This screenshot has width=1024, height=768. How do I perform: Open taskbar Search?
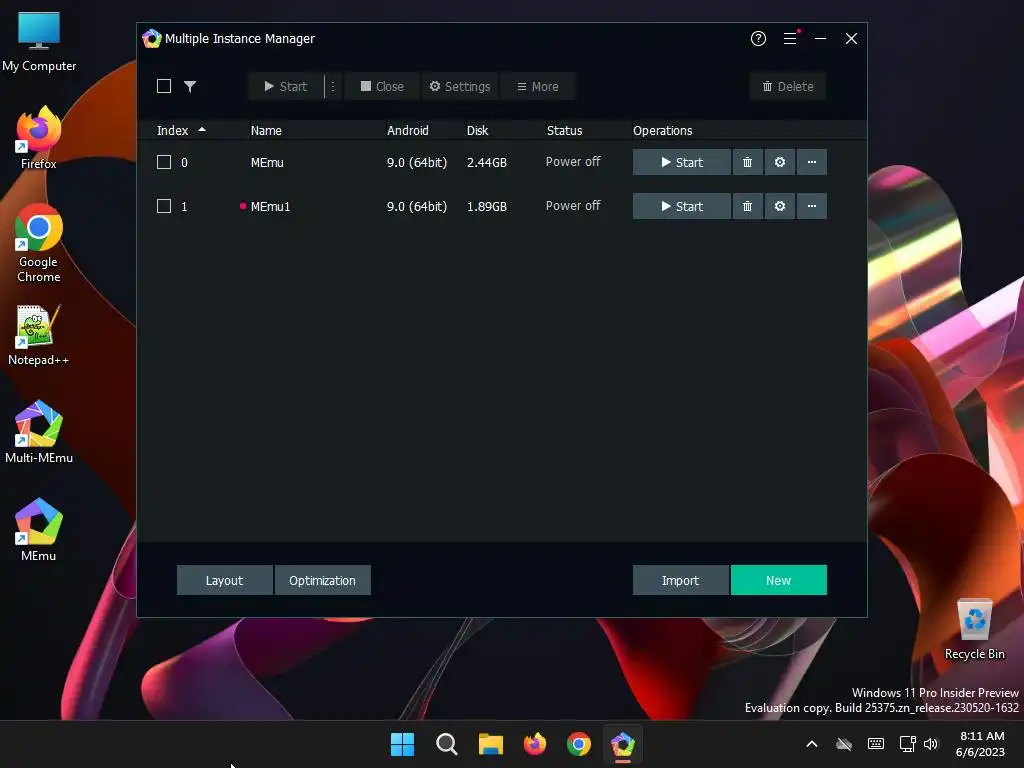click(447, 744)
